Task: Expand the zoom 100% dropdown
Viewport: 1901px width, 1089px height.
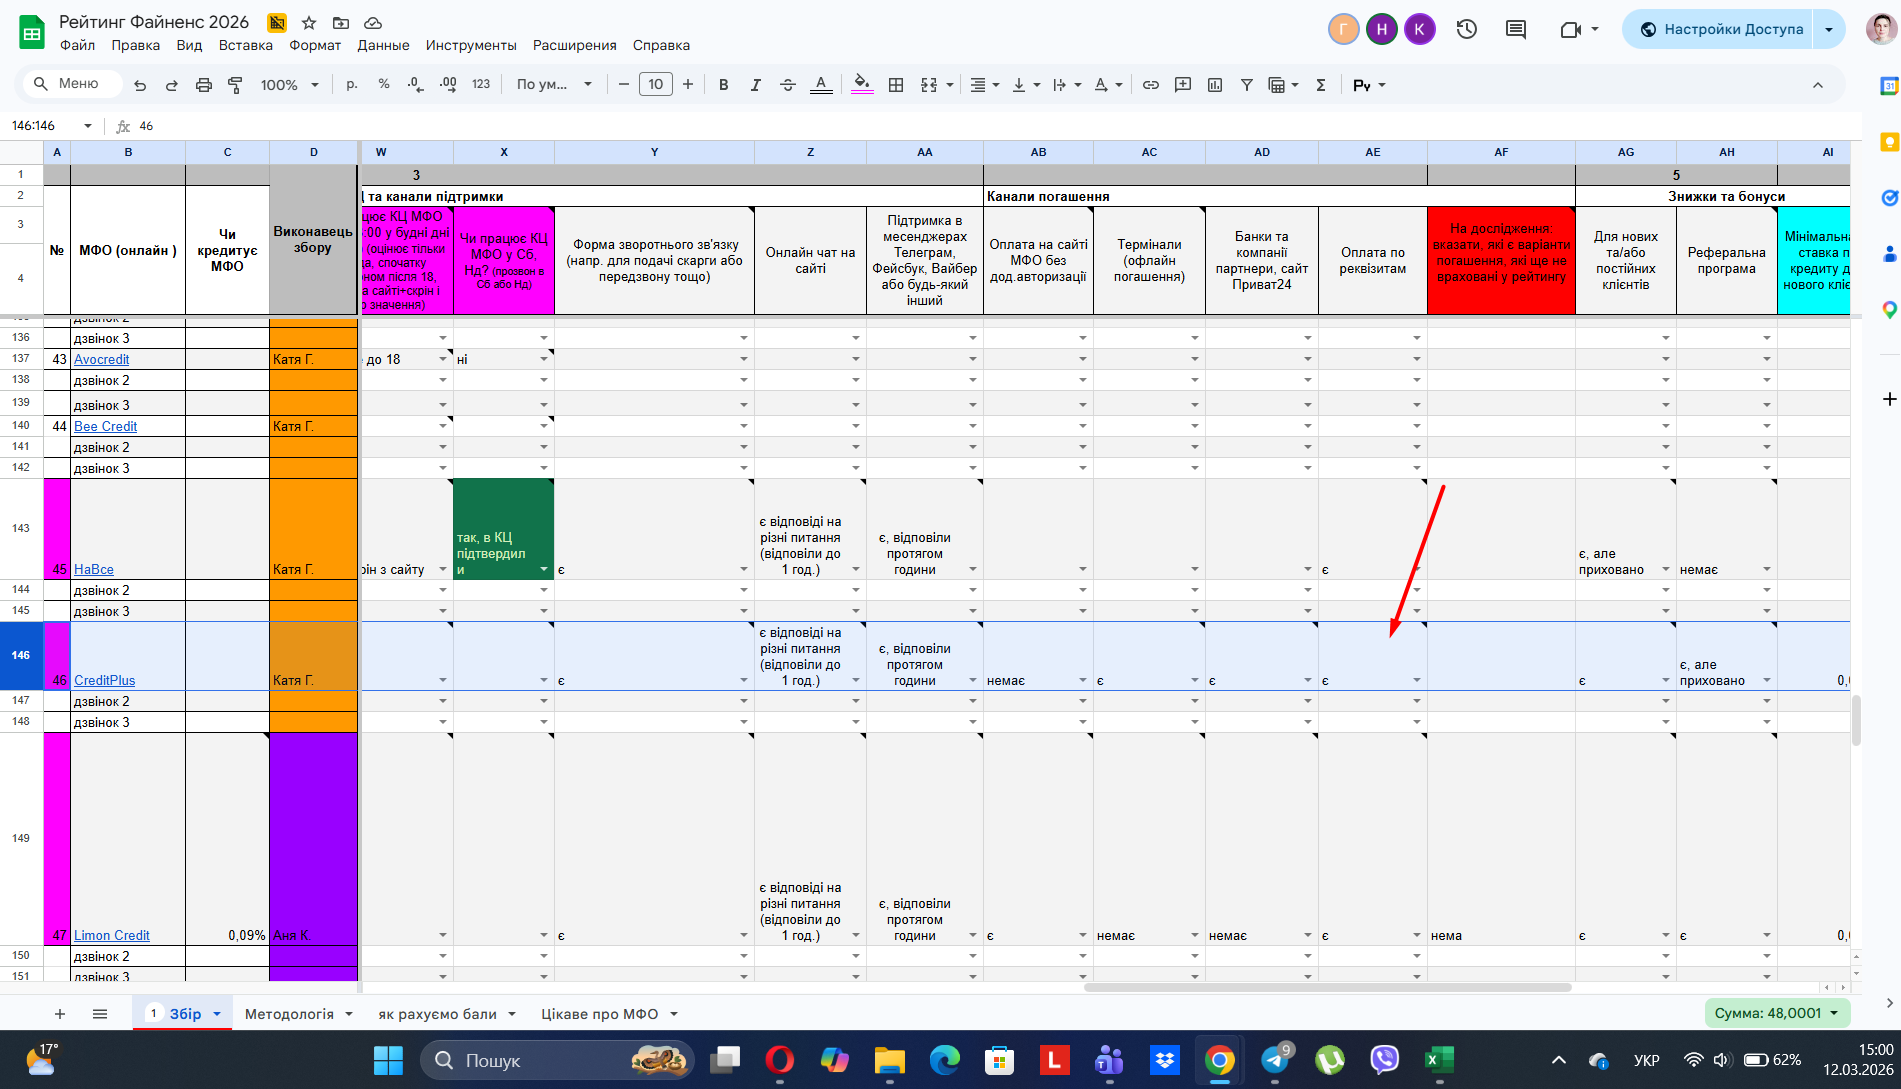Action: pos(289,85)
